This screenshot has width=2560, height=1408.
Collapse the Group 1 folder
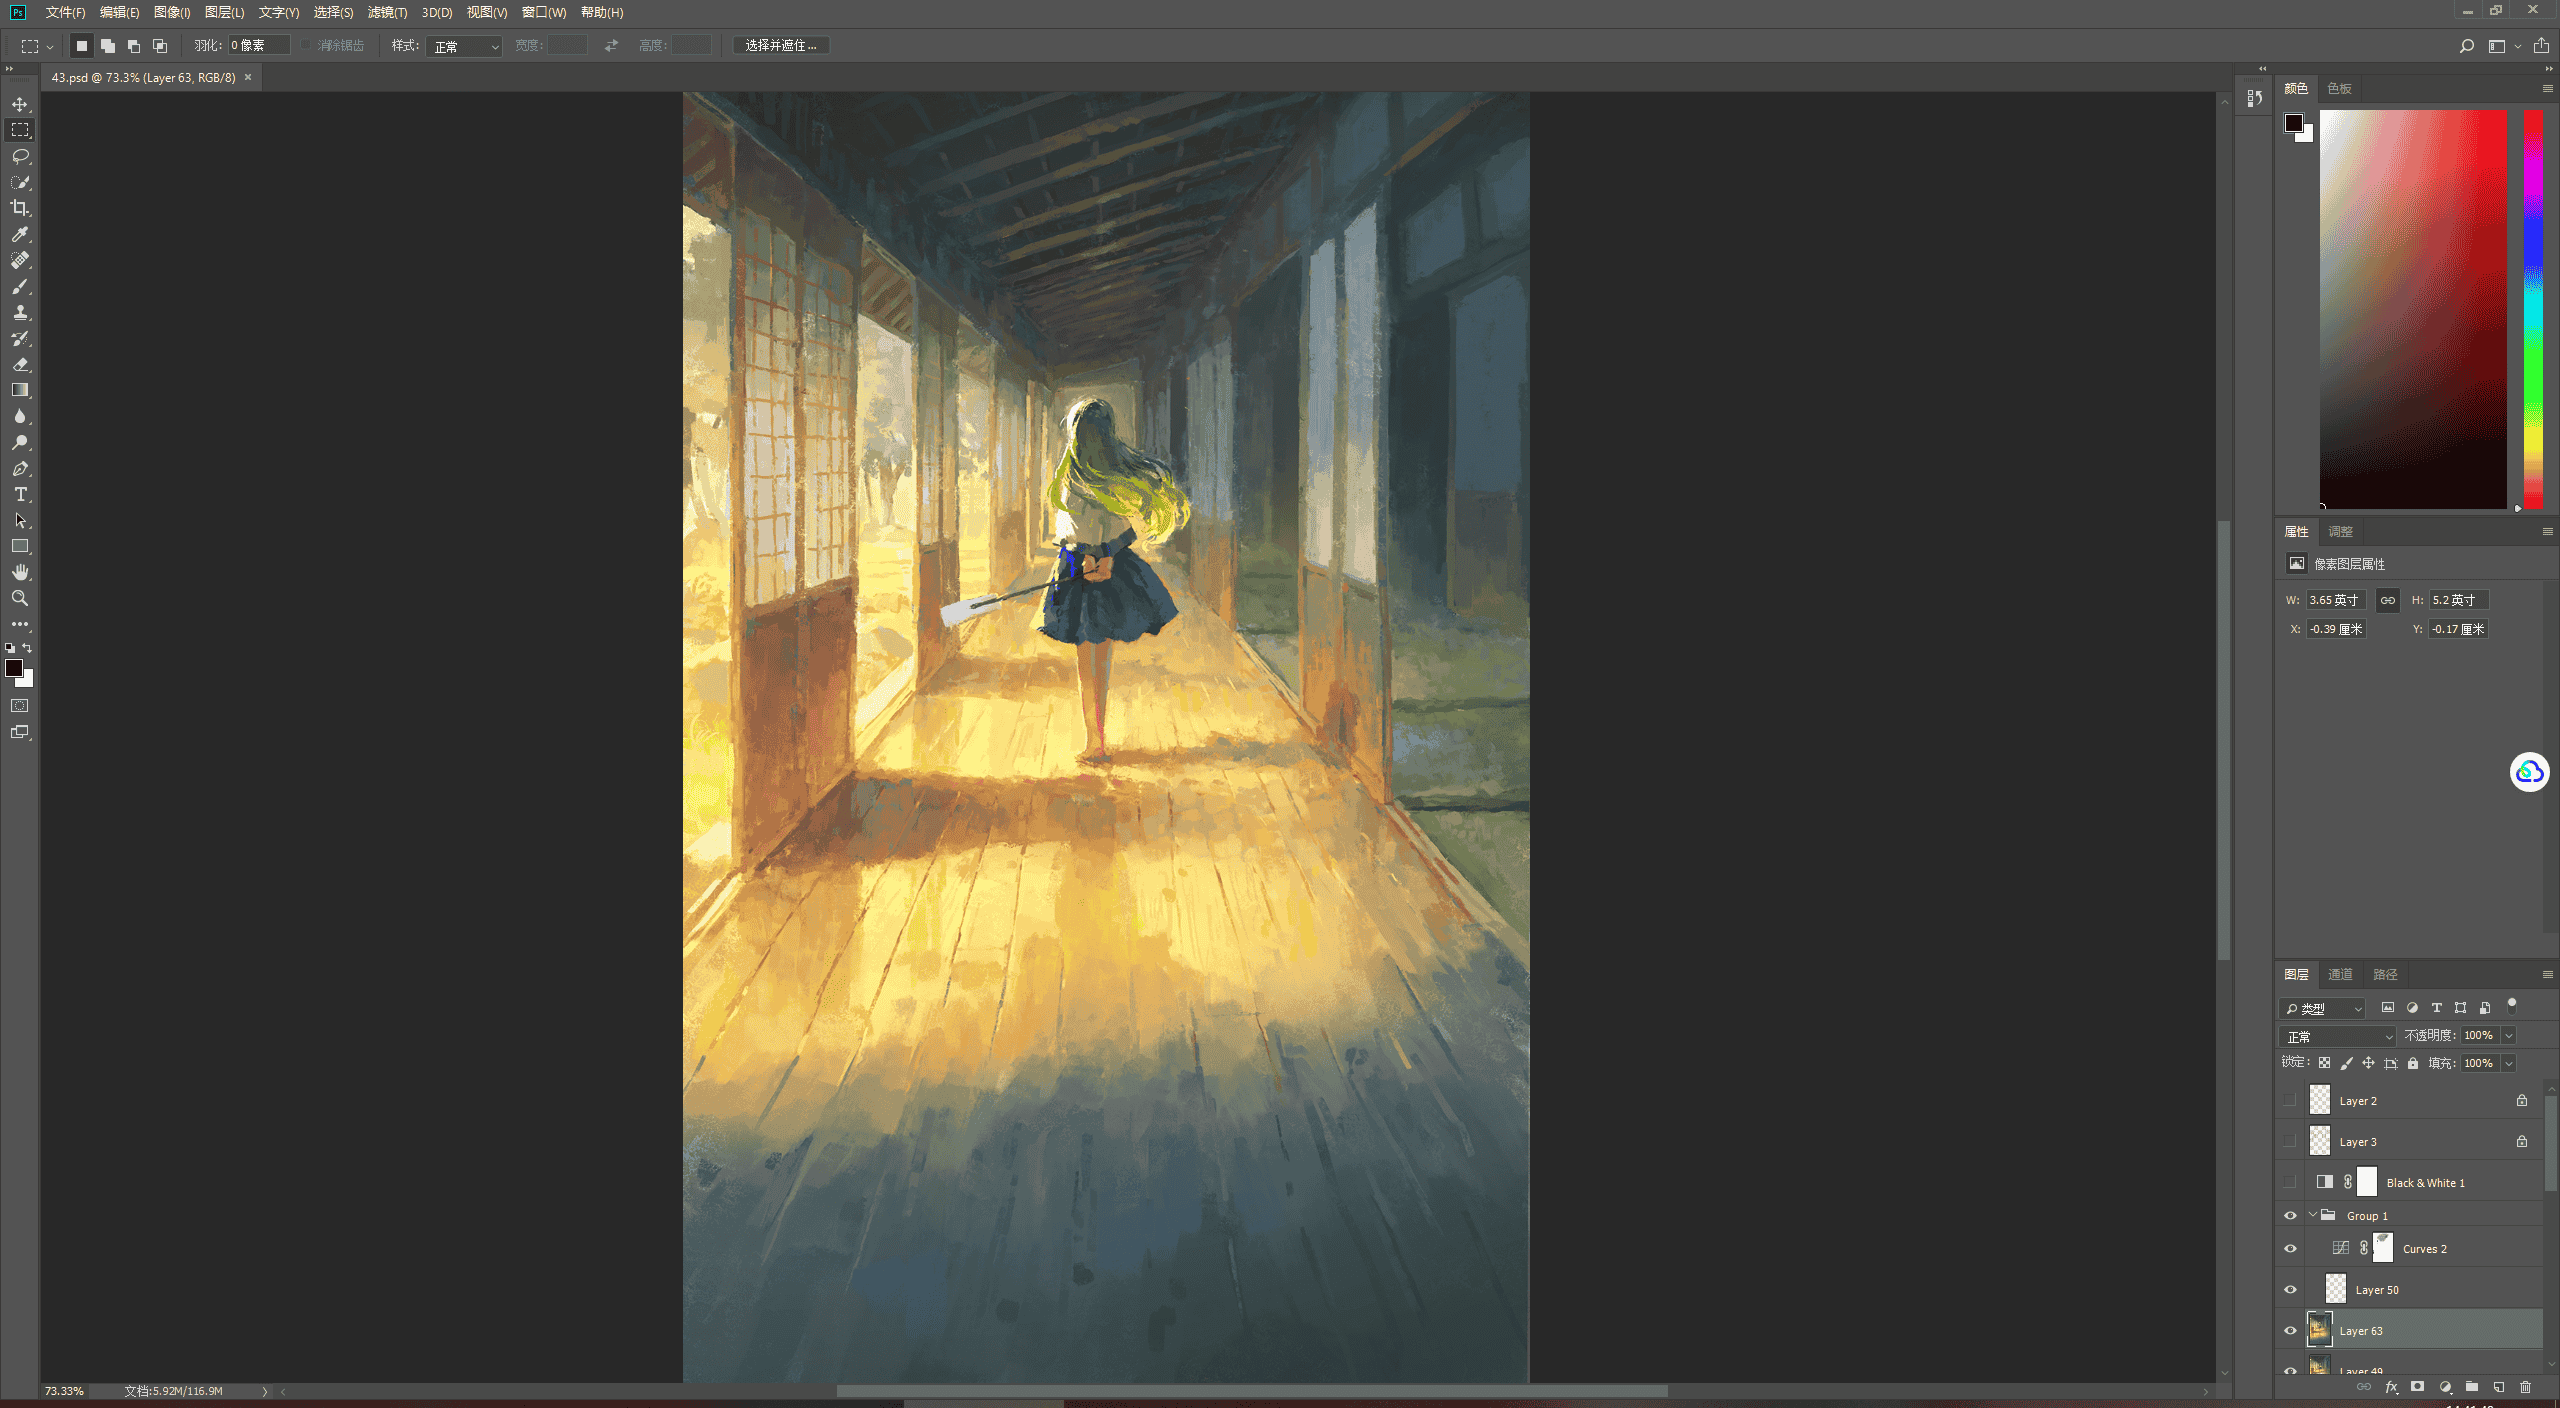[2312, 1215]
